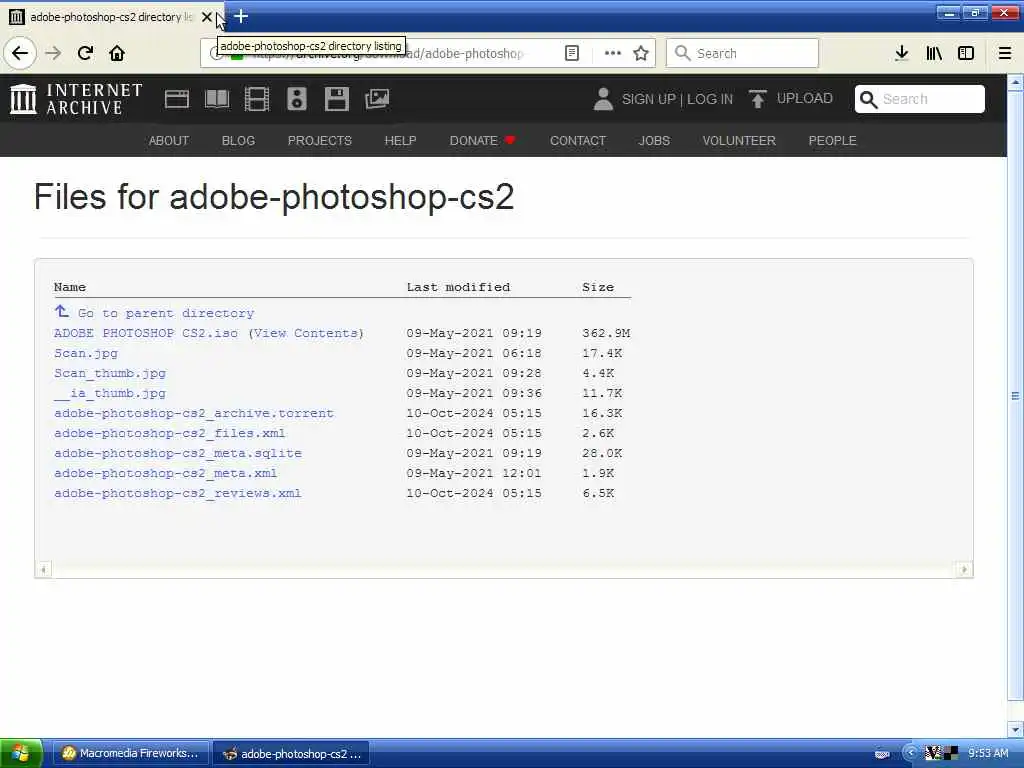This screenshot has width=1024, height=768.
Task: Open the PROJECTS menu item
Action: tap(319, 140)
